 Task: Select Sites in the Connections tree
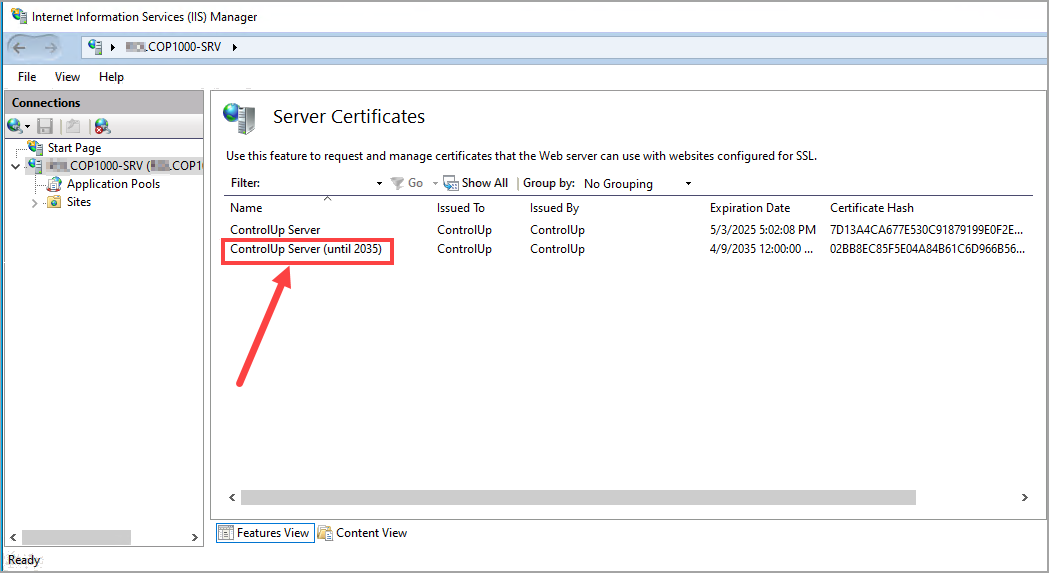[x=78, y=201]
